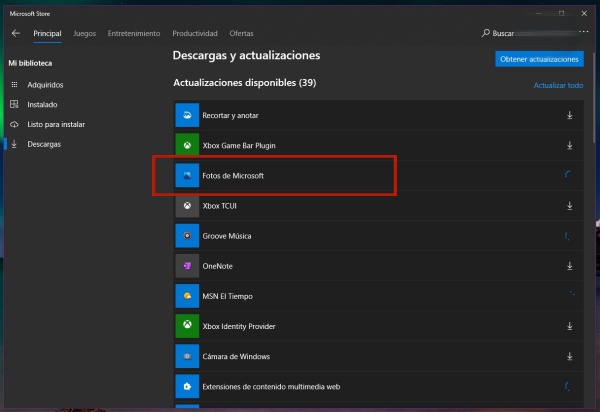Click the Cámara de Windows app icon

tap(187, 356)
